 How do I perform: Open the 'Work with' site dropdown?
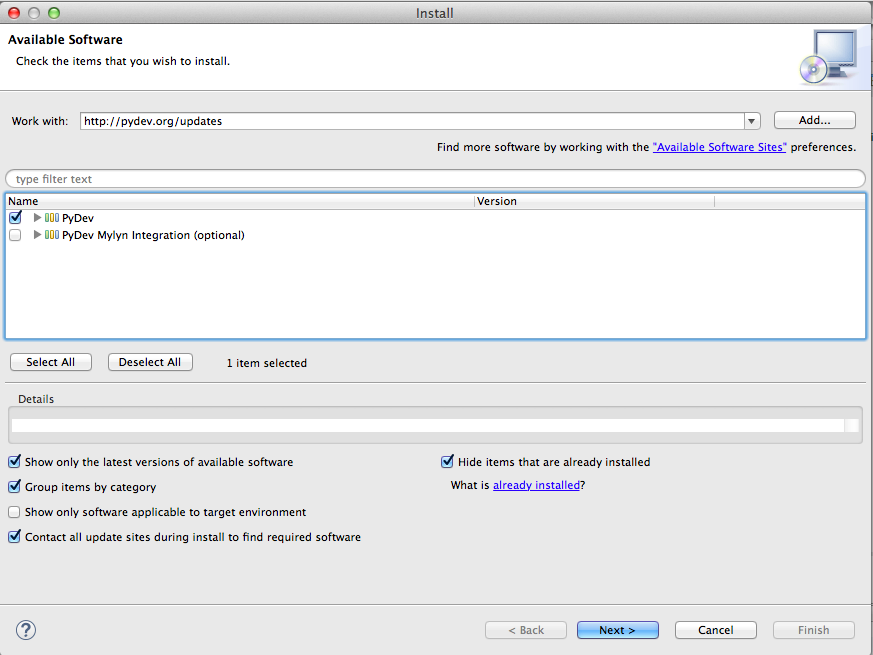751,120
